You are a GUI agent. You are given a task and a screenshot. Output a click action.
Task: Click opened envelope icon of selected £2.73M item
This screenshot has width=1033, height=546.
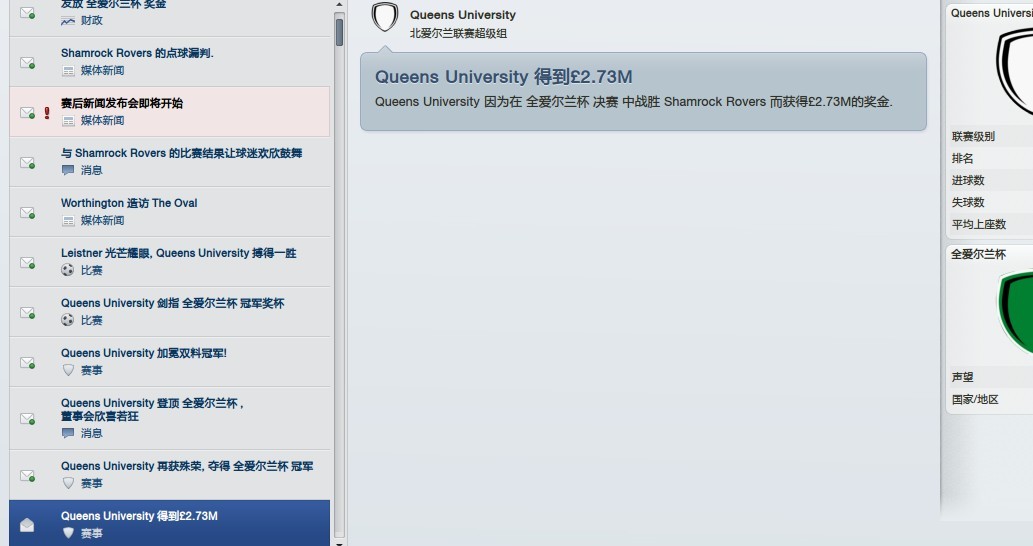tap(27, 524)
